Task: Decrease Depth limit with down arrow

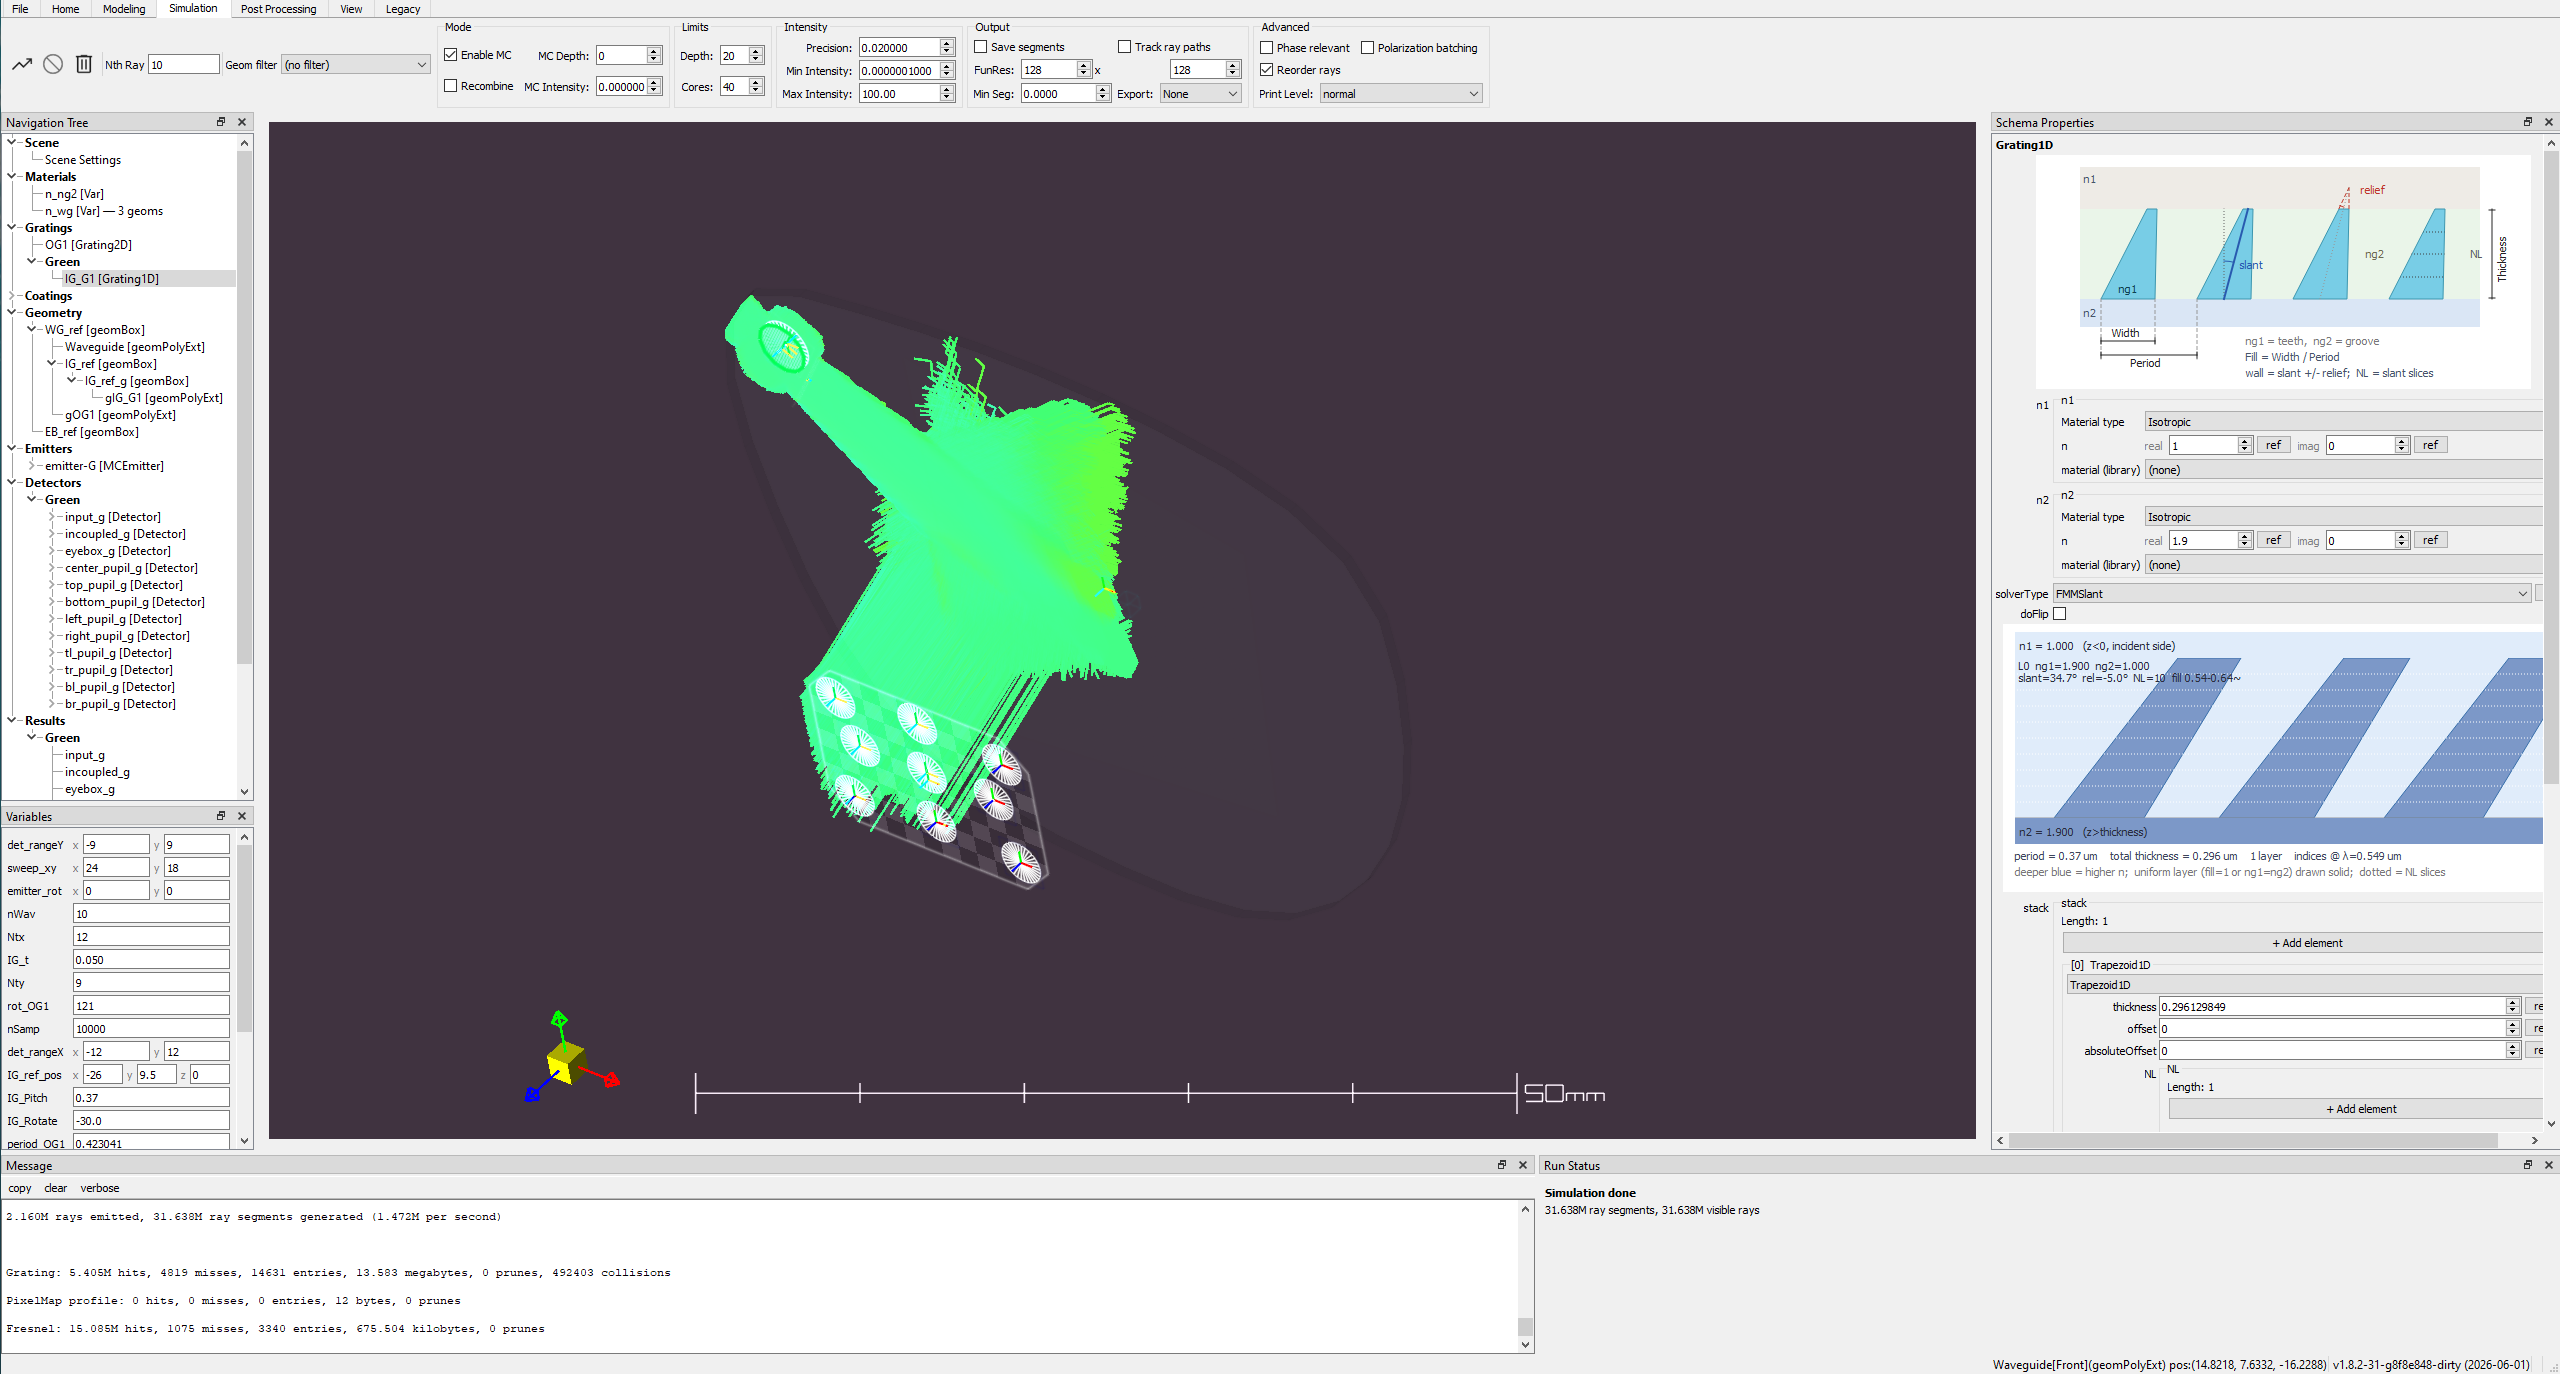Action: [756, 60]
